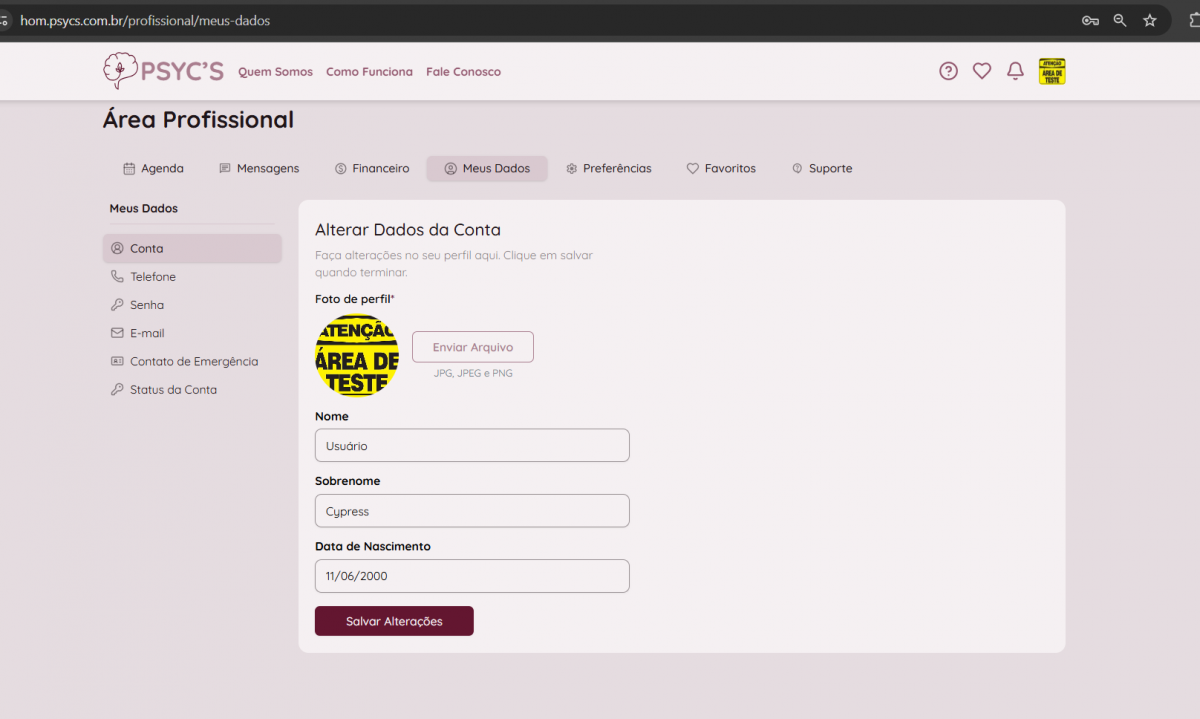The image size is (1200, 719).
Task: Click the user avatar in header
Action: point(1052,71)
